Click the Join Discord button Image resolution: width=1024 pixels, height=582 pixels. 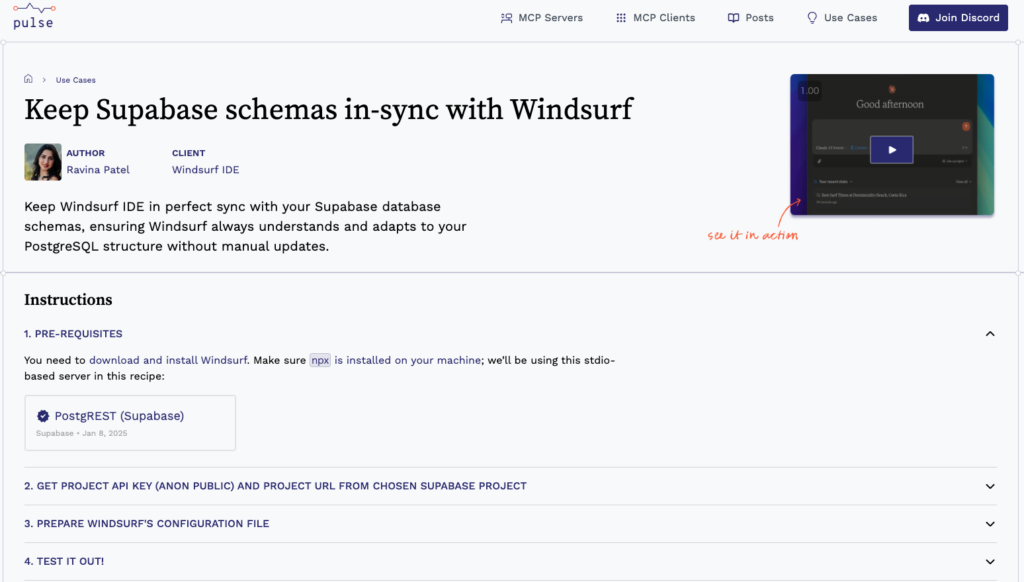click(x=958, y=18)
